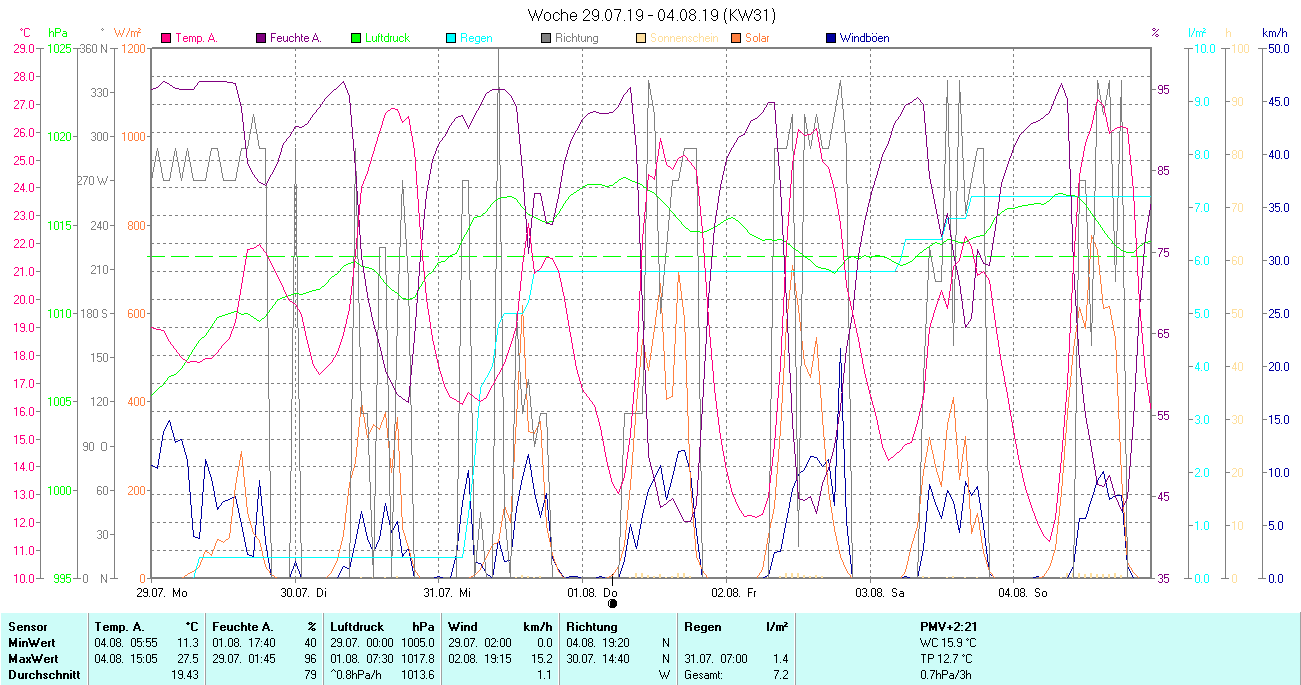The width and height of the screenshot is (1301, 685).
Task: Click the '30.07. Di' date label
Action: point(304,592)
